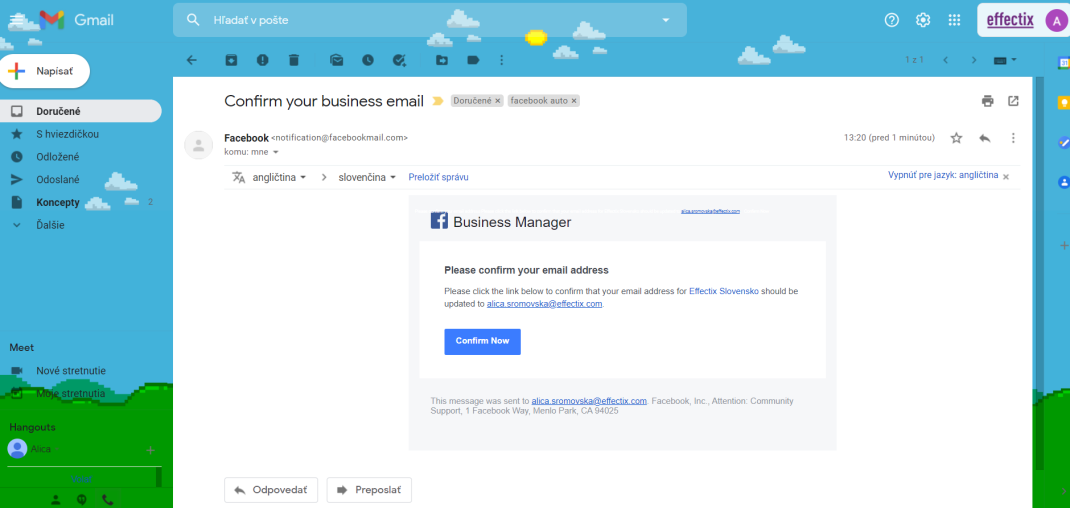1070x508 pixels.
Task: Open email in new window
Action: (1013, 101)
